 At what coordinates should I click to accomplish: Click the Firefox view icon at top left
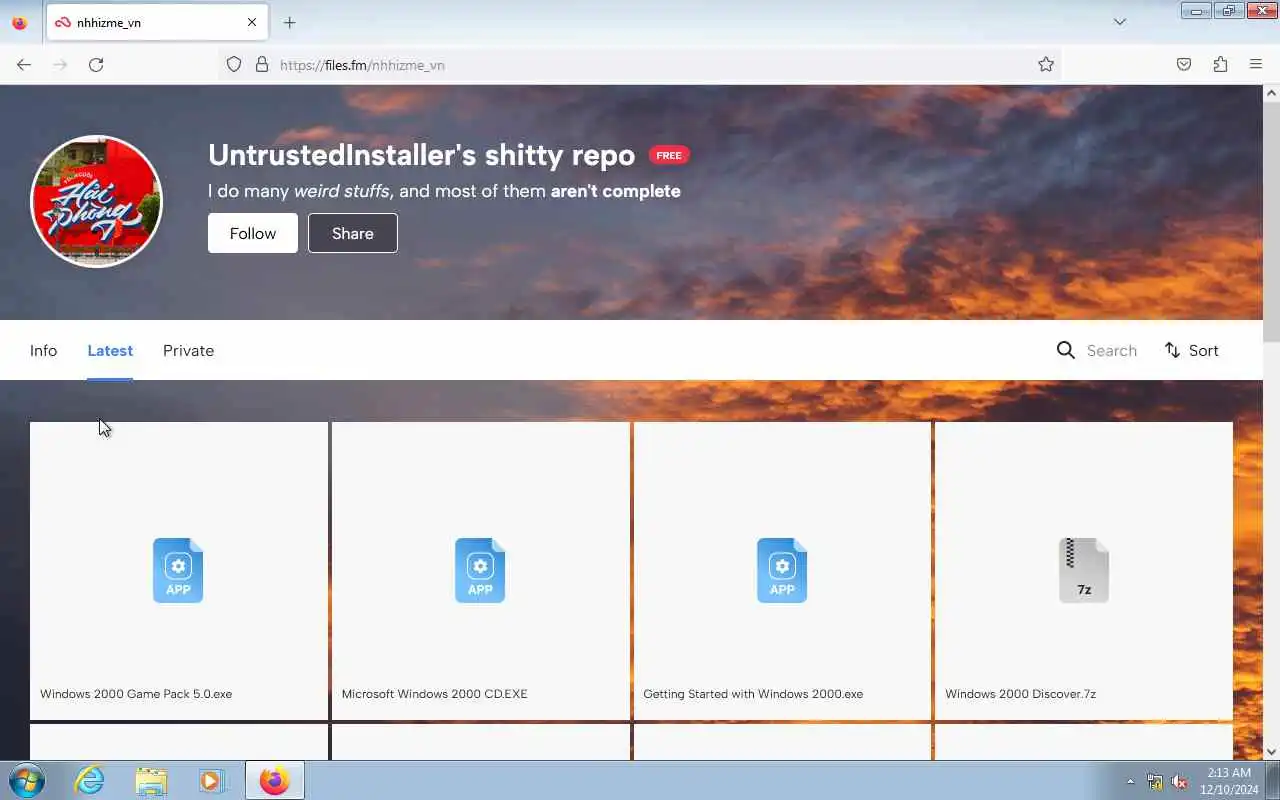click(x=19, y=22)
